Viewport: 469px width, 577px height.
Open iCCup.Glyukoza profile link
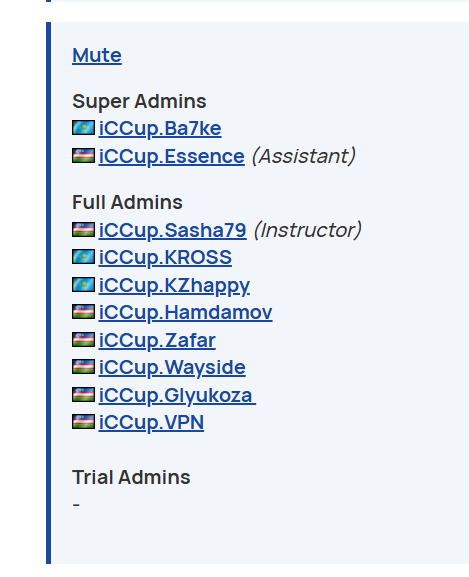(x=177, y=395)
